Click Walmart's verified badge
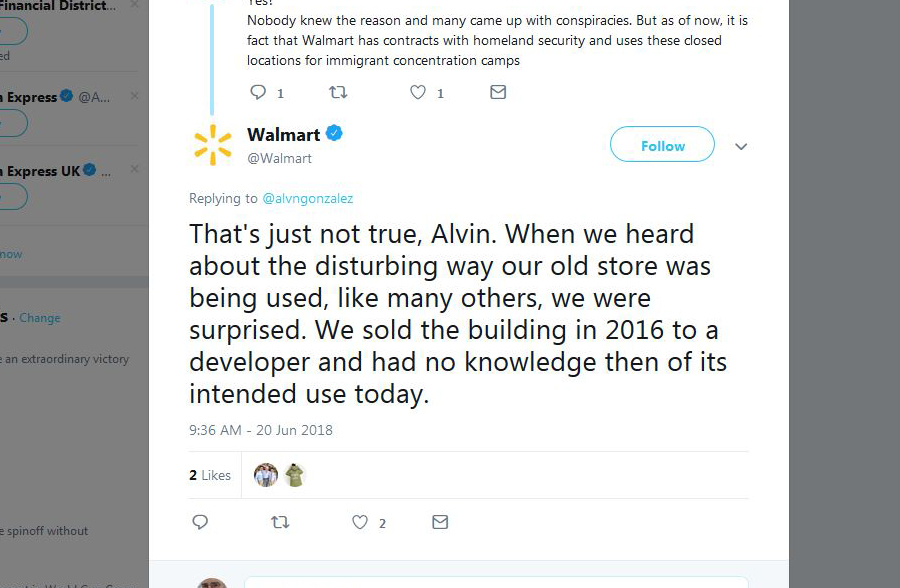The height and width of the screenshot is (588, 900). click(x=332, y=133)
